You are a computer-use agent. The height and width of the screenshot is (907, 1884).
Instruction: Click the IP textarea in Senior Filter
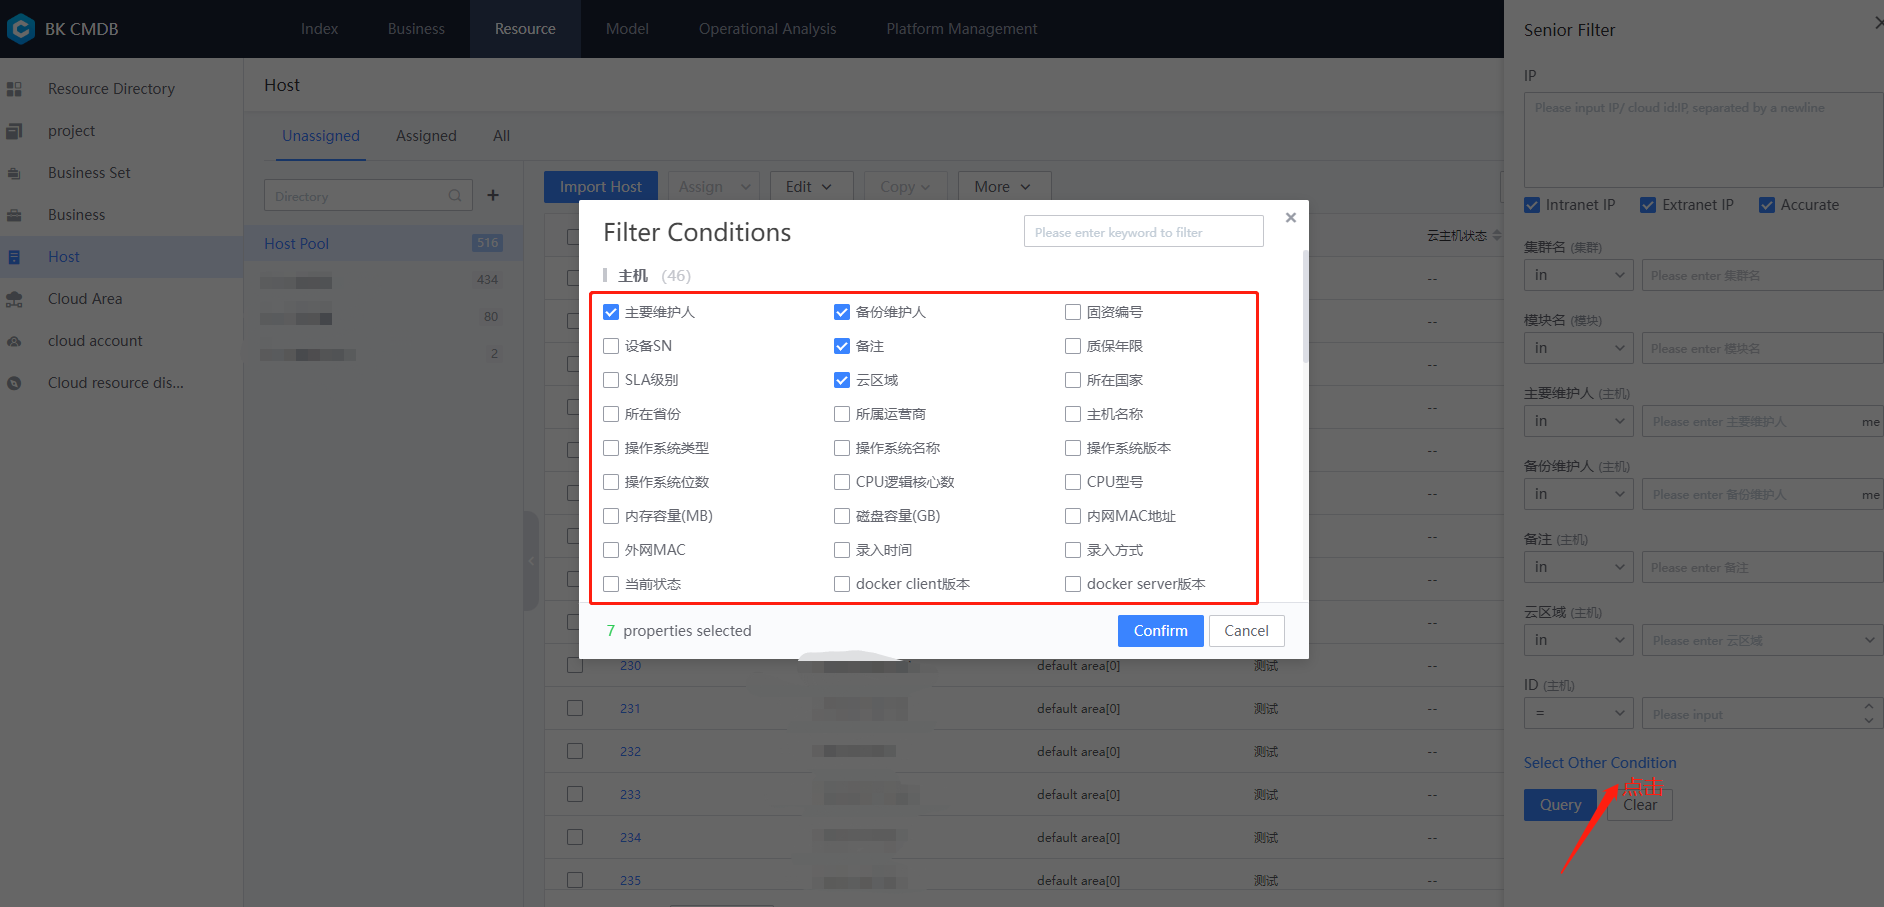(x=1703, y=139)
